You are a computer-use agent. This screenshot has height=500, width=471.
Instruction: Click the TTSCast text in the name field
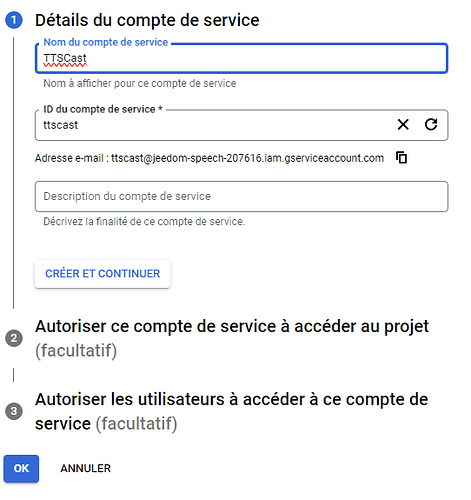pyautogui.click(x=65, y=58)
